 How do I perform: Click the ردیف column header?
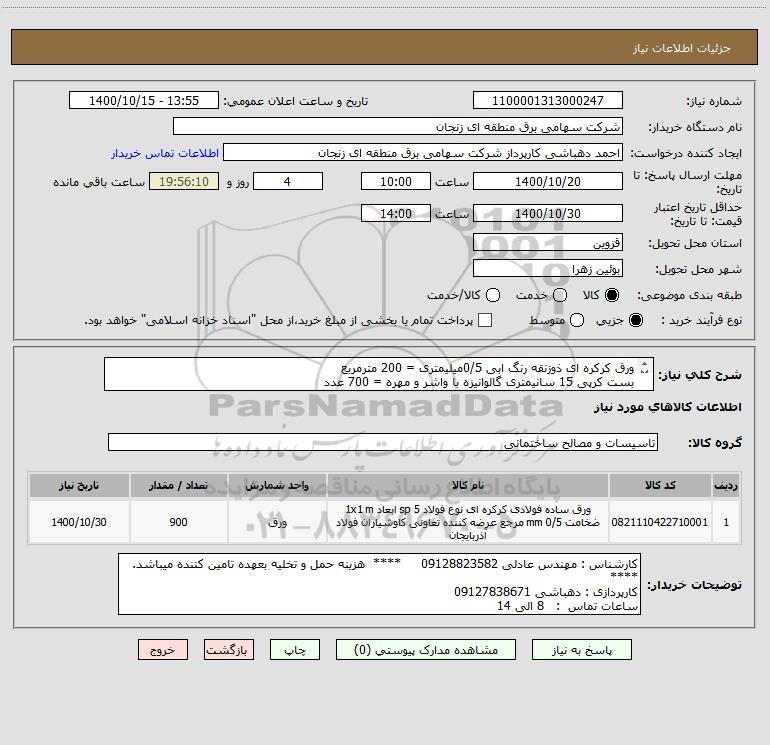click(x=726, y=485)
